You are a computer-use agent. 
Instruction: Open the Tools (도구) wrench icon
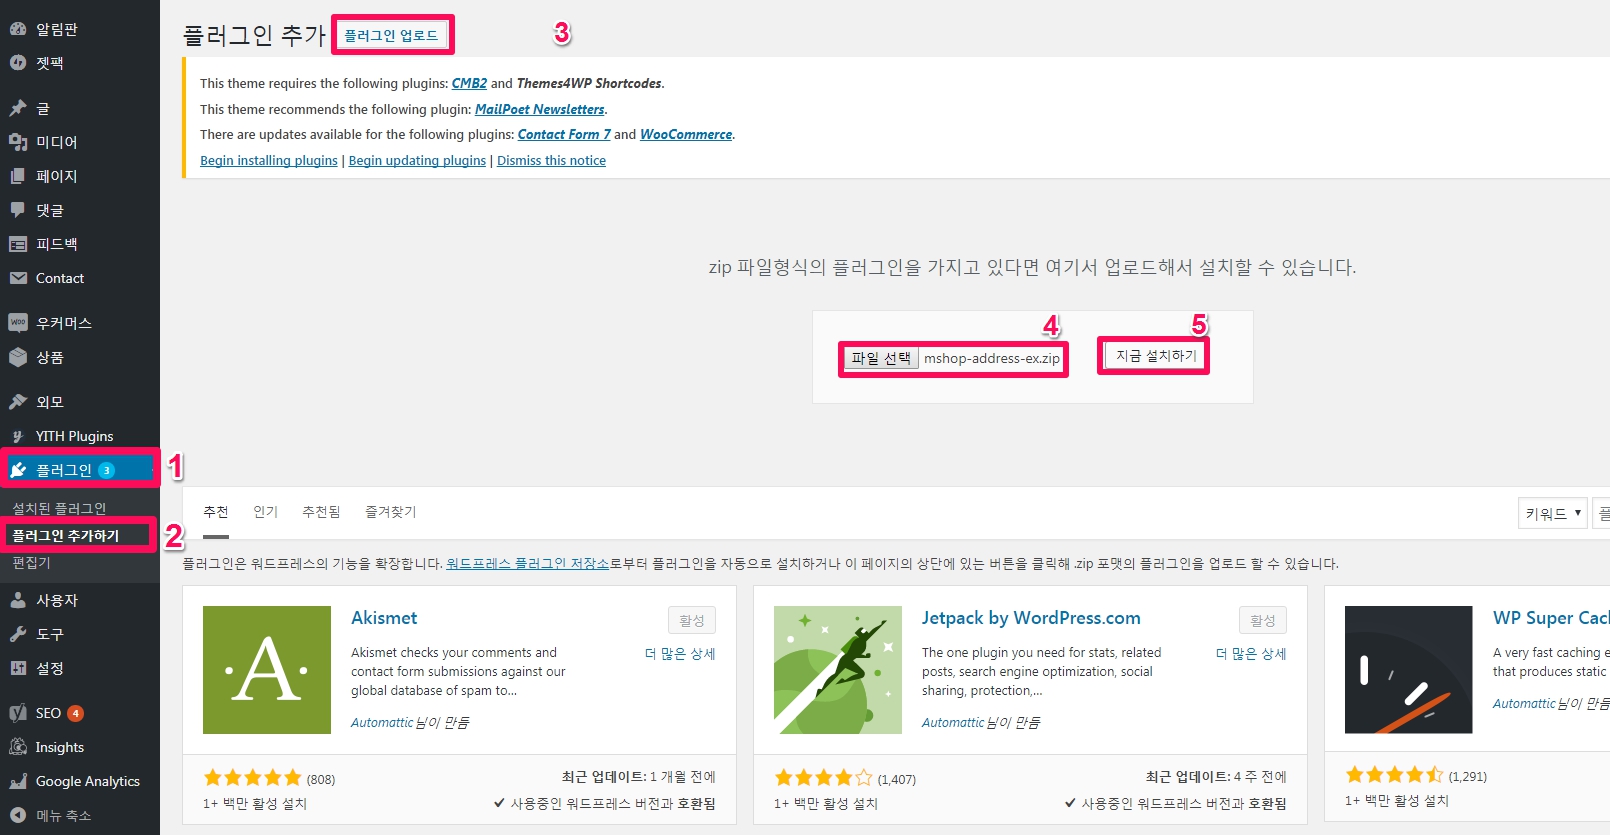tap(18, 634)
